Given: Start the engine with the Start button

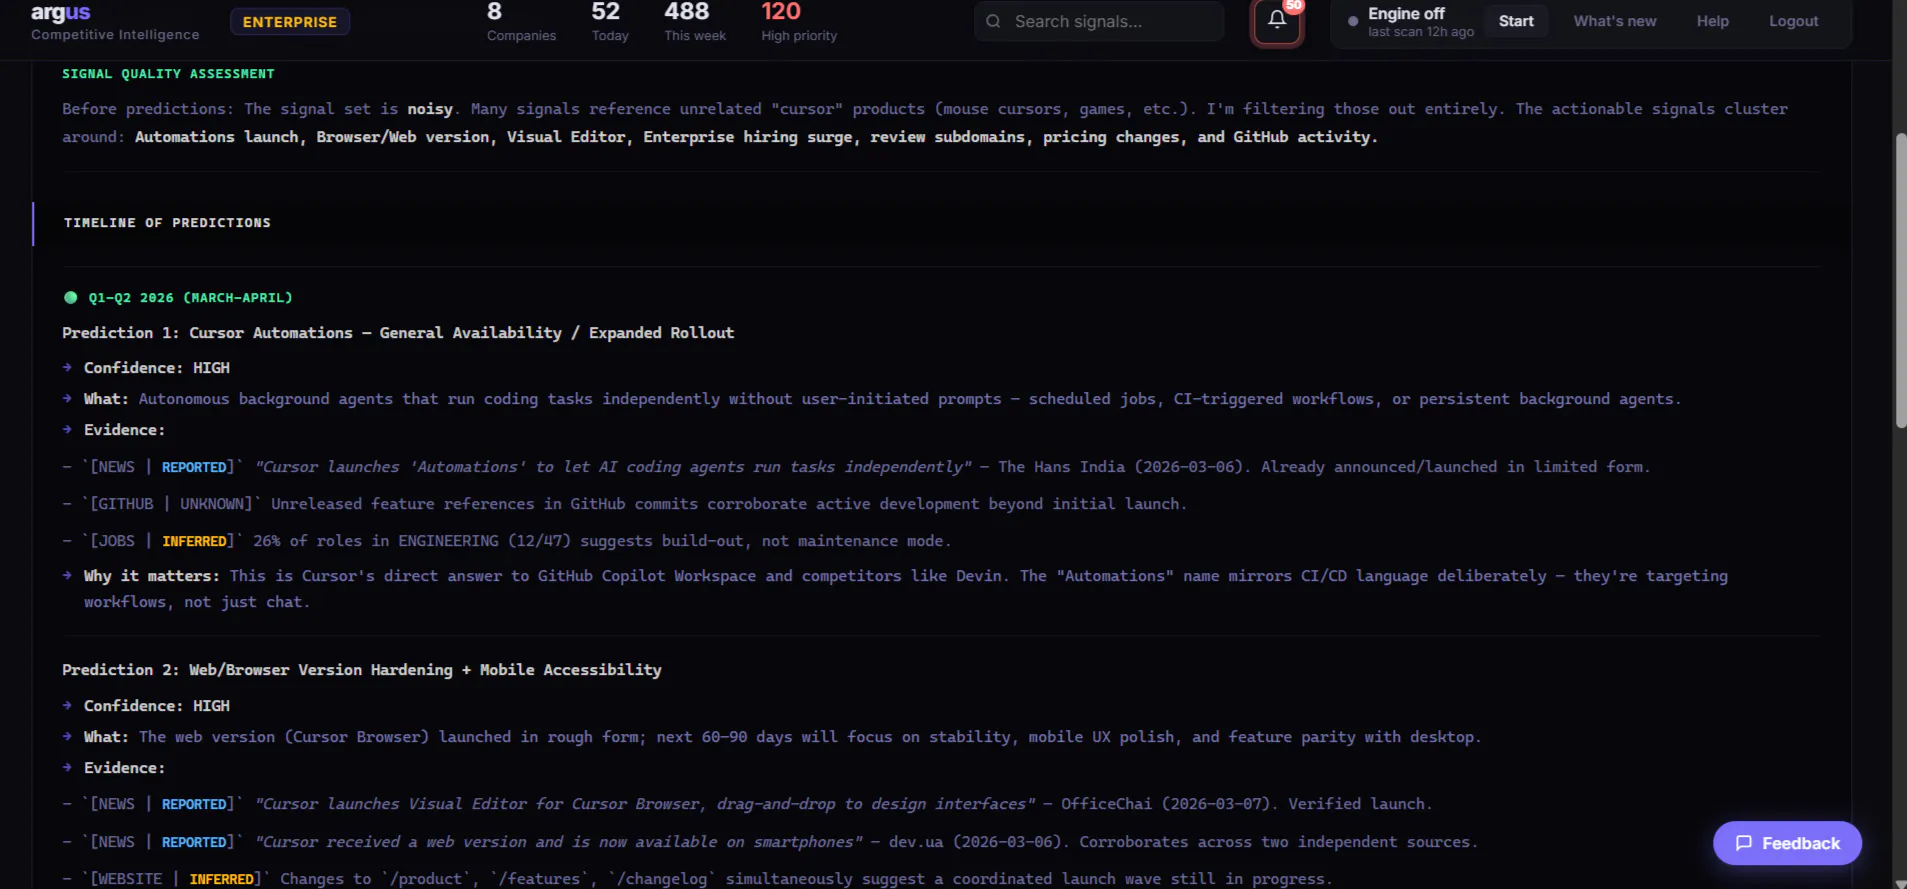Looking at the screenshot, I should 1516,21.
